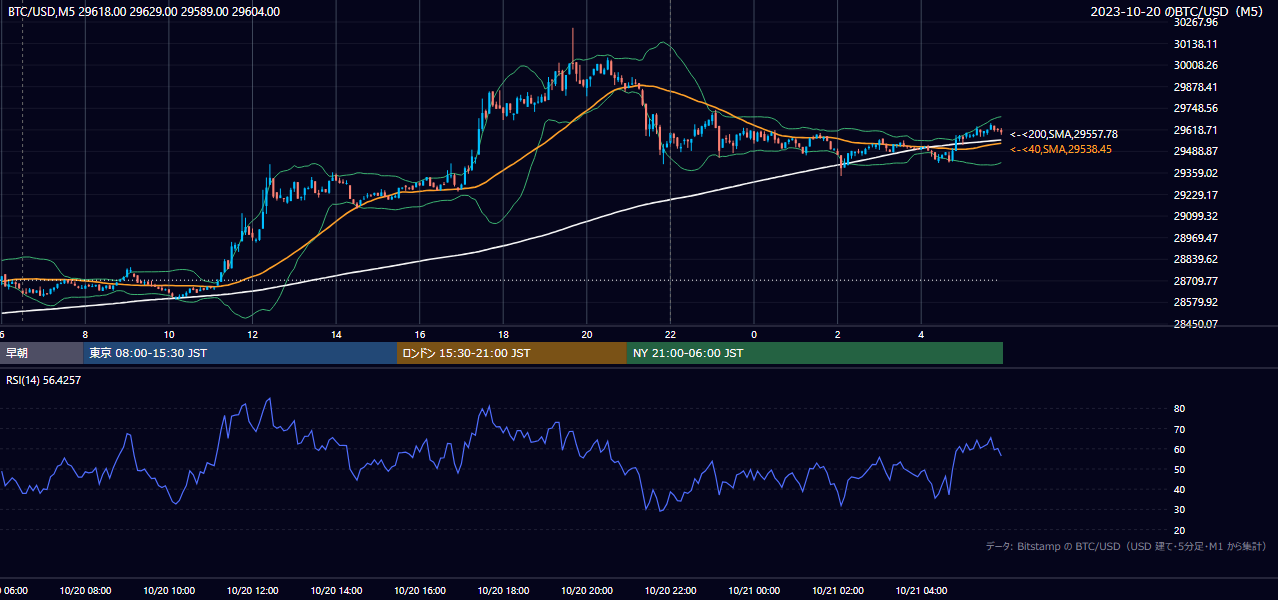1278x600 pixels.
Task: Click the RSI(14) 56.4257 indicator label
Action: (44, 380)
